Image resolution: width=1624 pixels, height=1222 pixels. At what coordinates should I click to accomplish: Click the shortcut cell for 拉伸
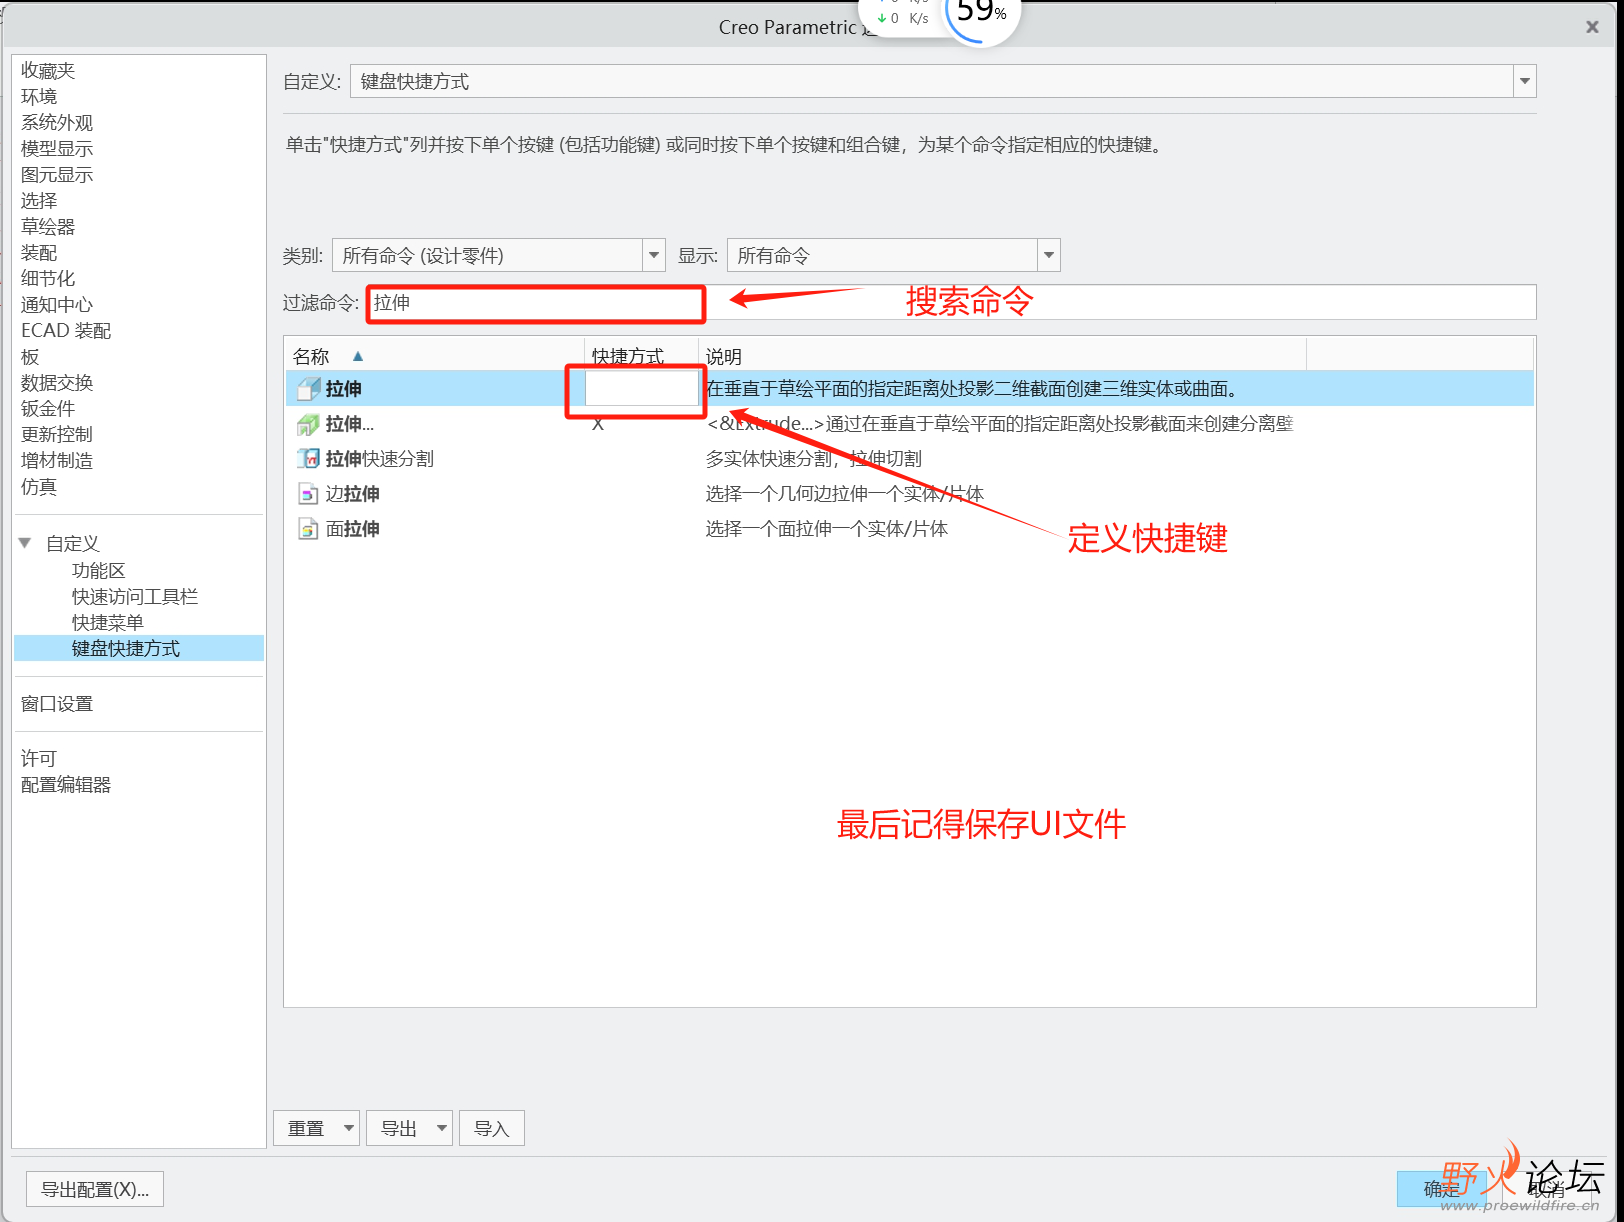(x=641, y=388)
